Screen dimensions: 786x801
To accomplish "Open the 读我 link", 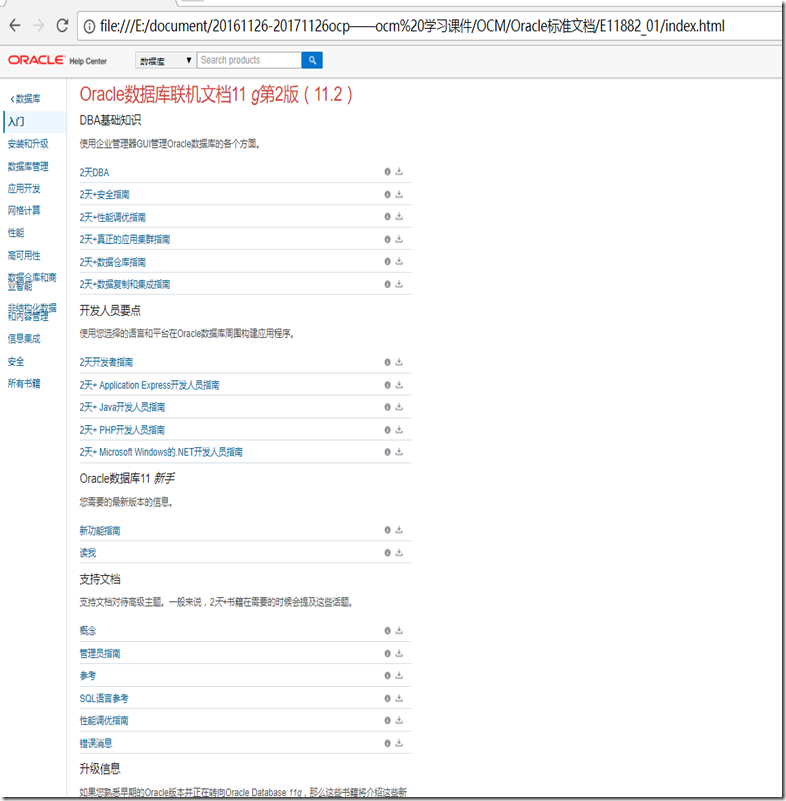I will point(88,553).
